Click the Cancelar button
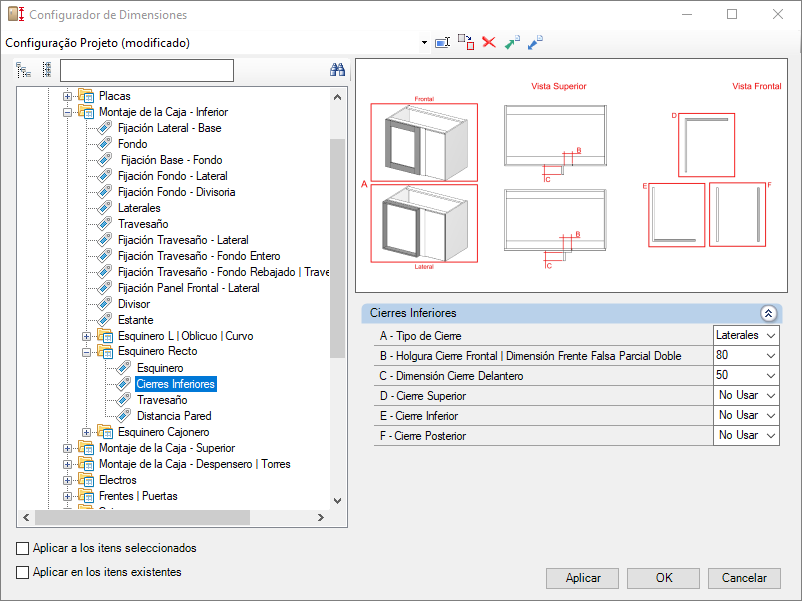Image resolution: width=802 pixels, height=601 pixels. pyautogui.click(x=744, y=578)
